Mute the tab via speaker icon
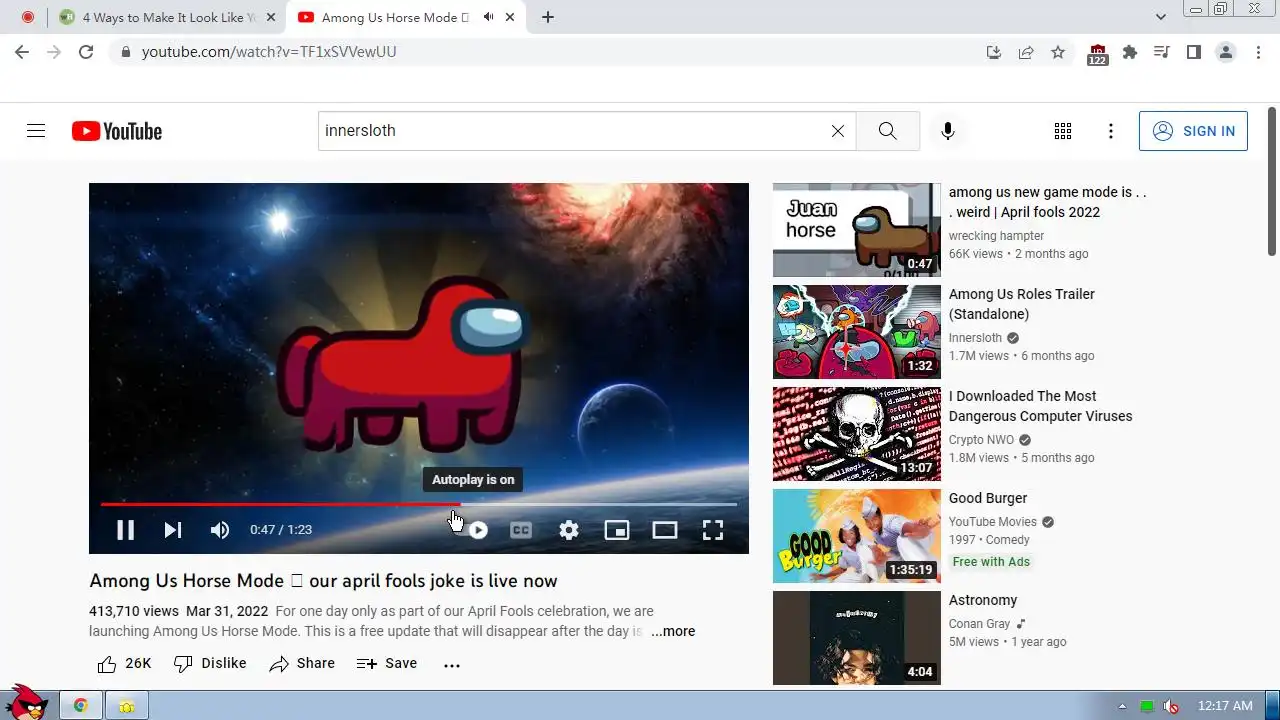This screenshot has height=720, width=1280. (x=489, y=17)
